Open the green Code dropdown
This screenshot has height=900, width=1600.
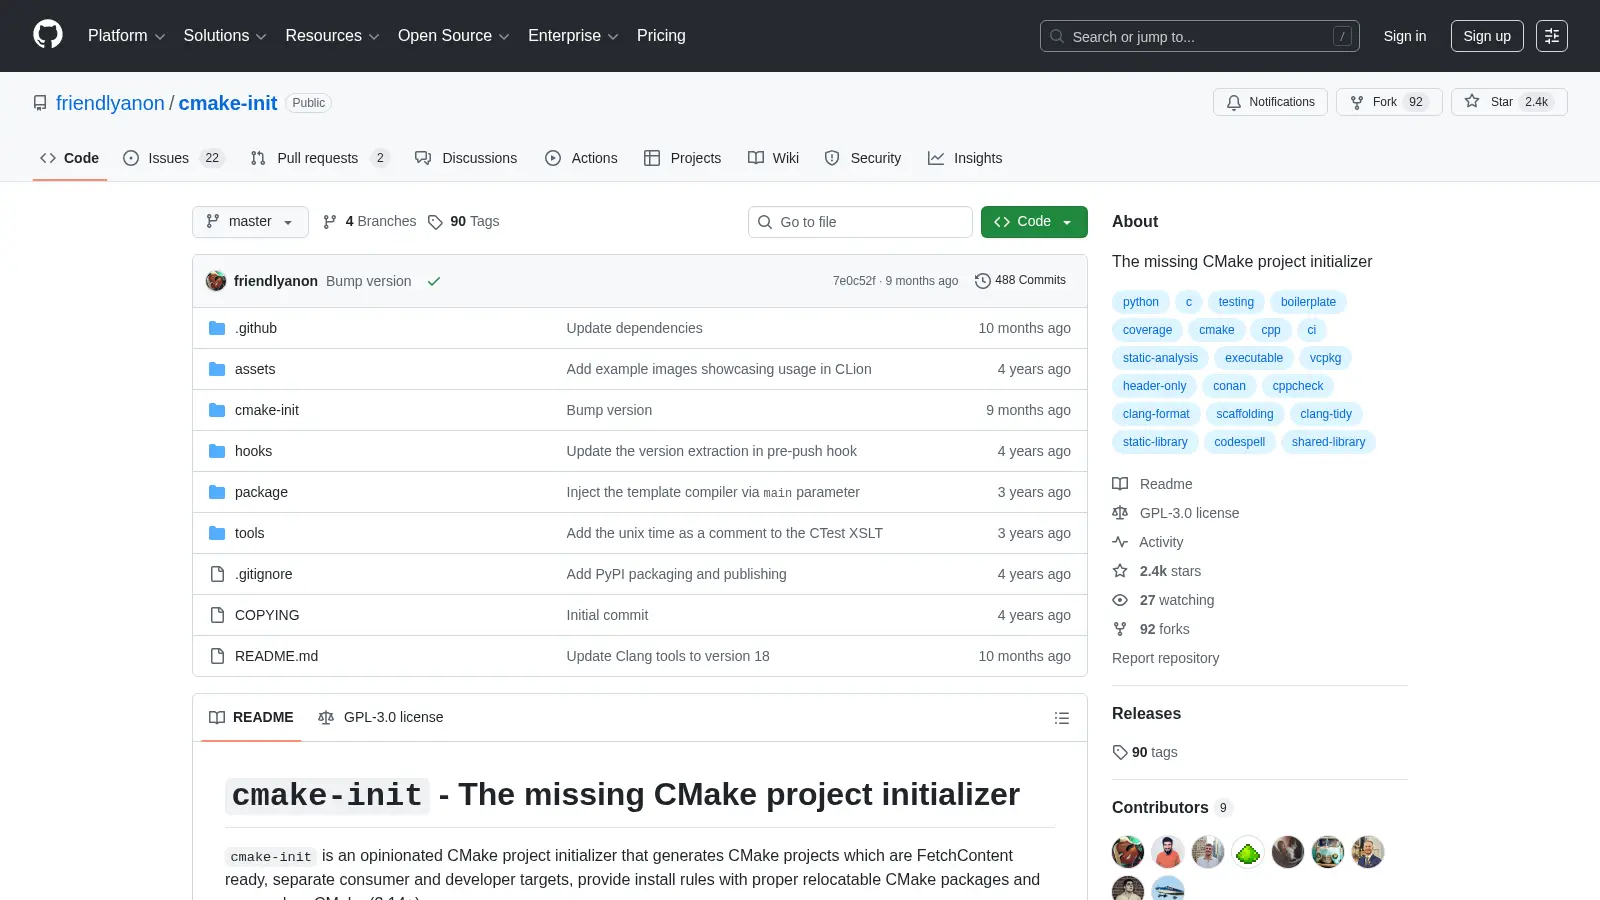(1034, 222)
